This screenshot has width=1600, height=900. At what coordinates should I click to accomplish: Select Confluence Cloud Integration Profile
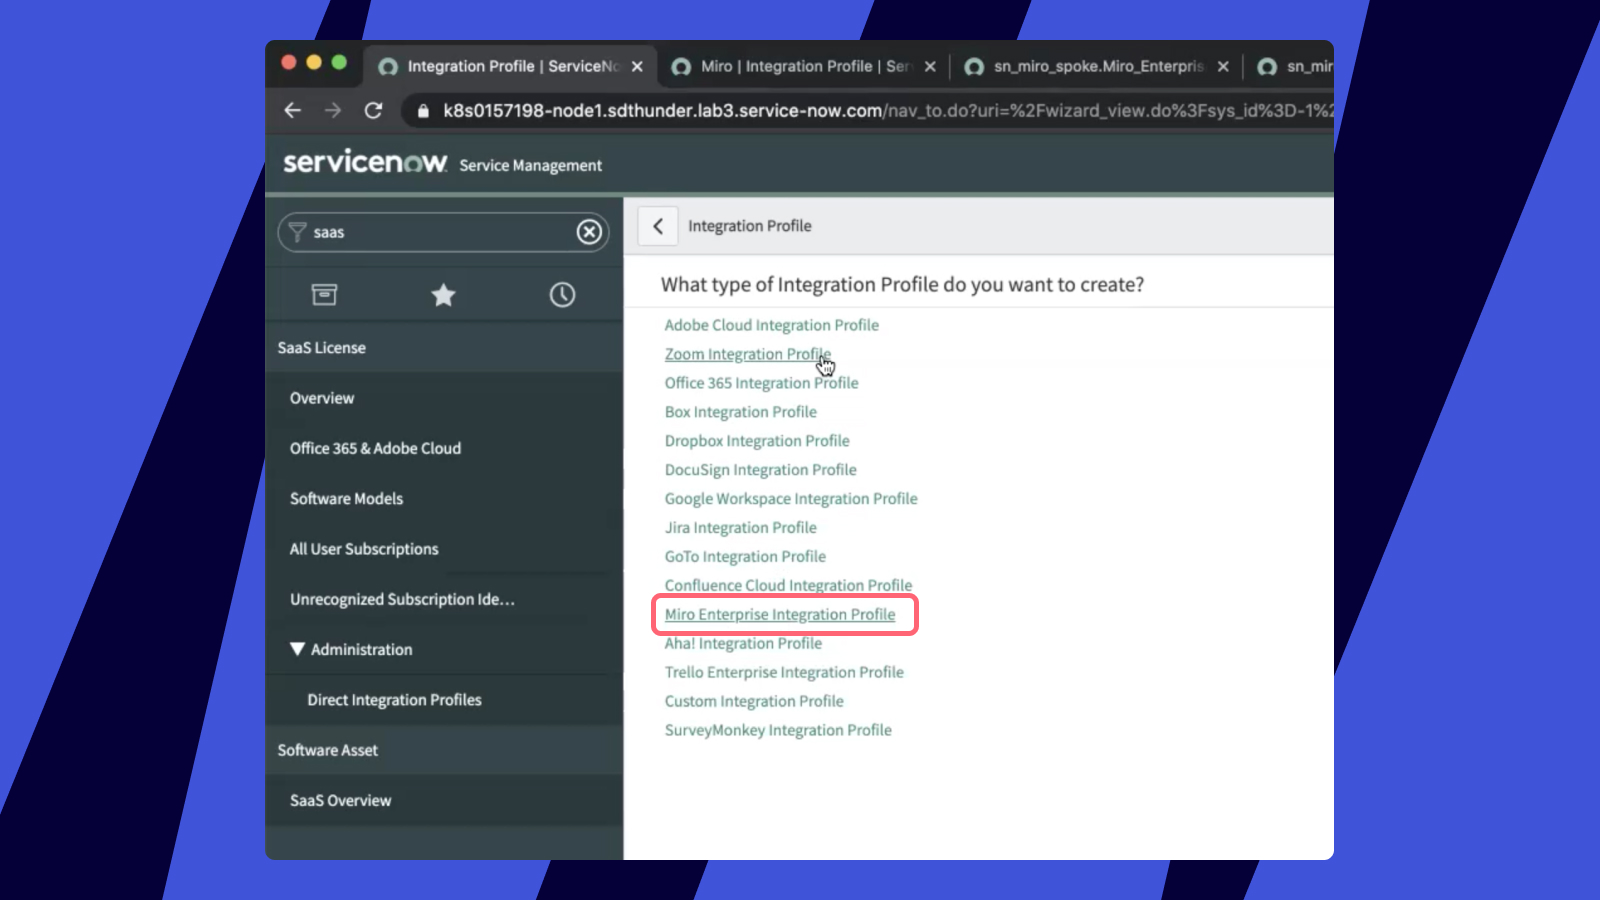tap(788, 586)
